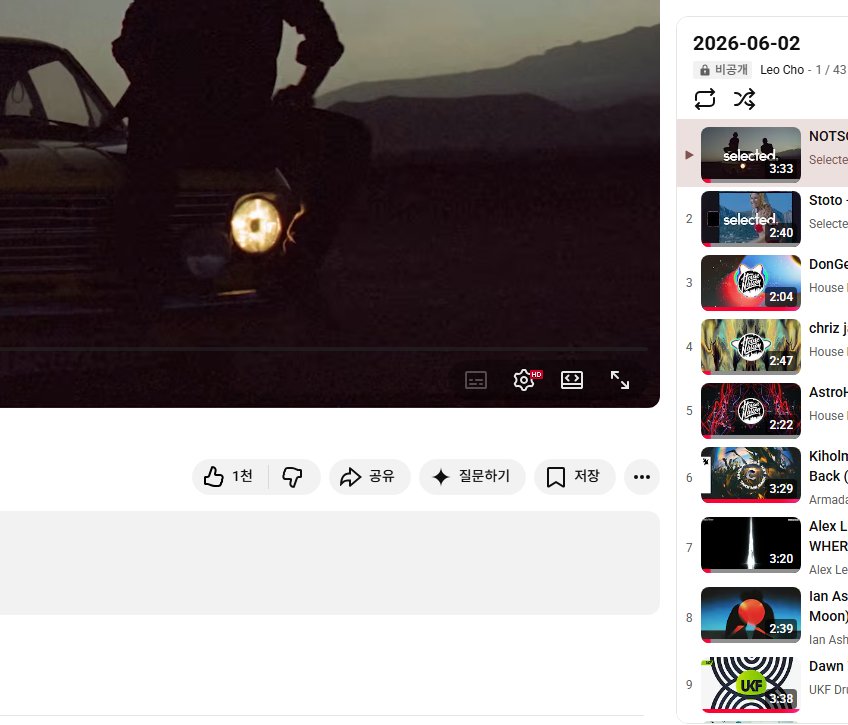The width and height of the screenshot is (848, 725).
Task: Share the video via 공유 button
Action: point(369,477)
